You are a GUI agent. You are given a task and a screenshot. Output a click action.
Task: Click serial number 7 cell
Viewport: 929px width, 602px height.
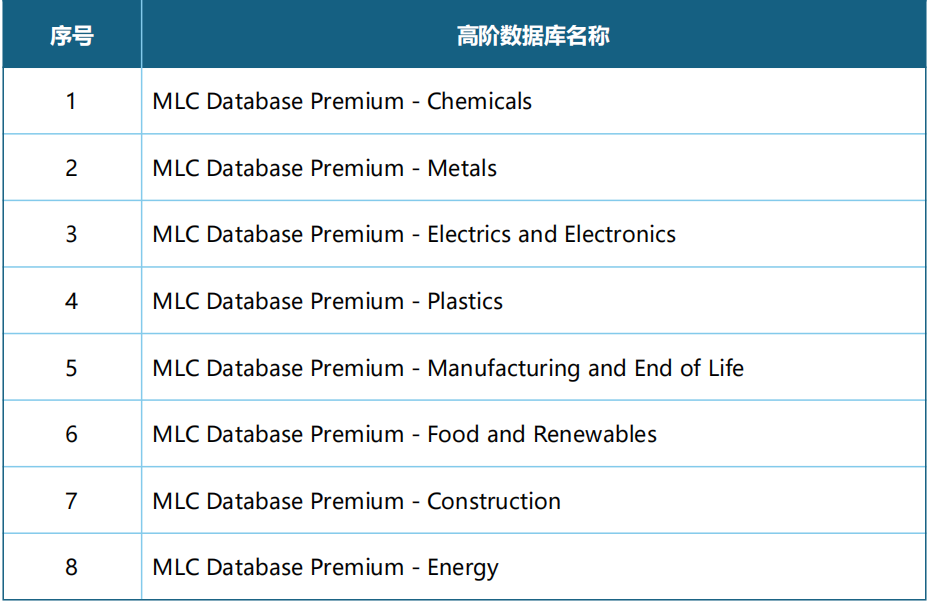[x=72, y=501]
